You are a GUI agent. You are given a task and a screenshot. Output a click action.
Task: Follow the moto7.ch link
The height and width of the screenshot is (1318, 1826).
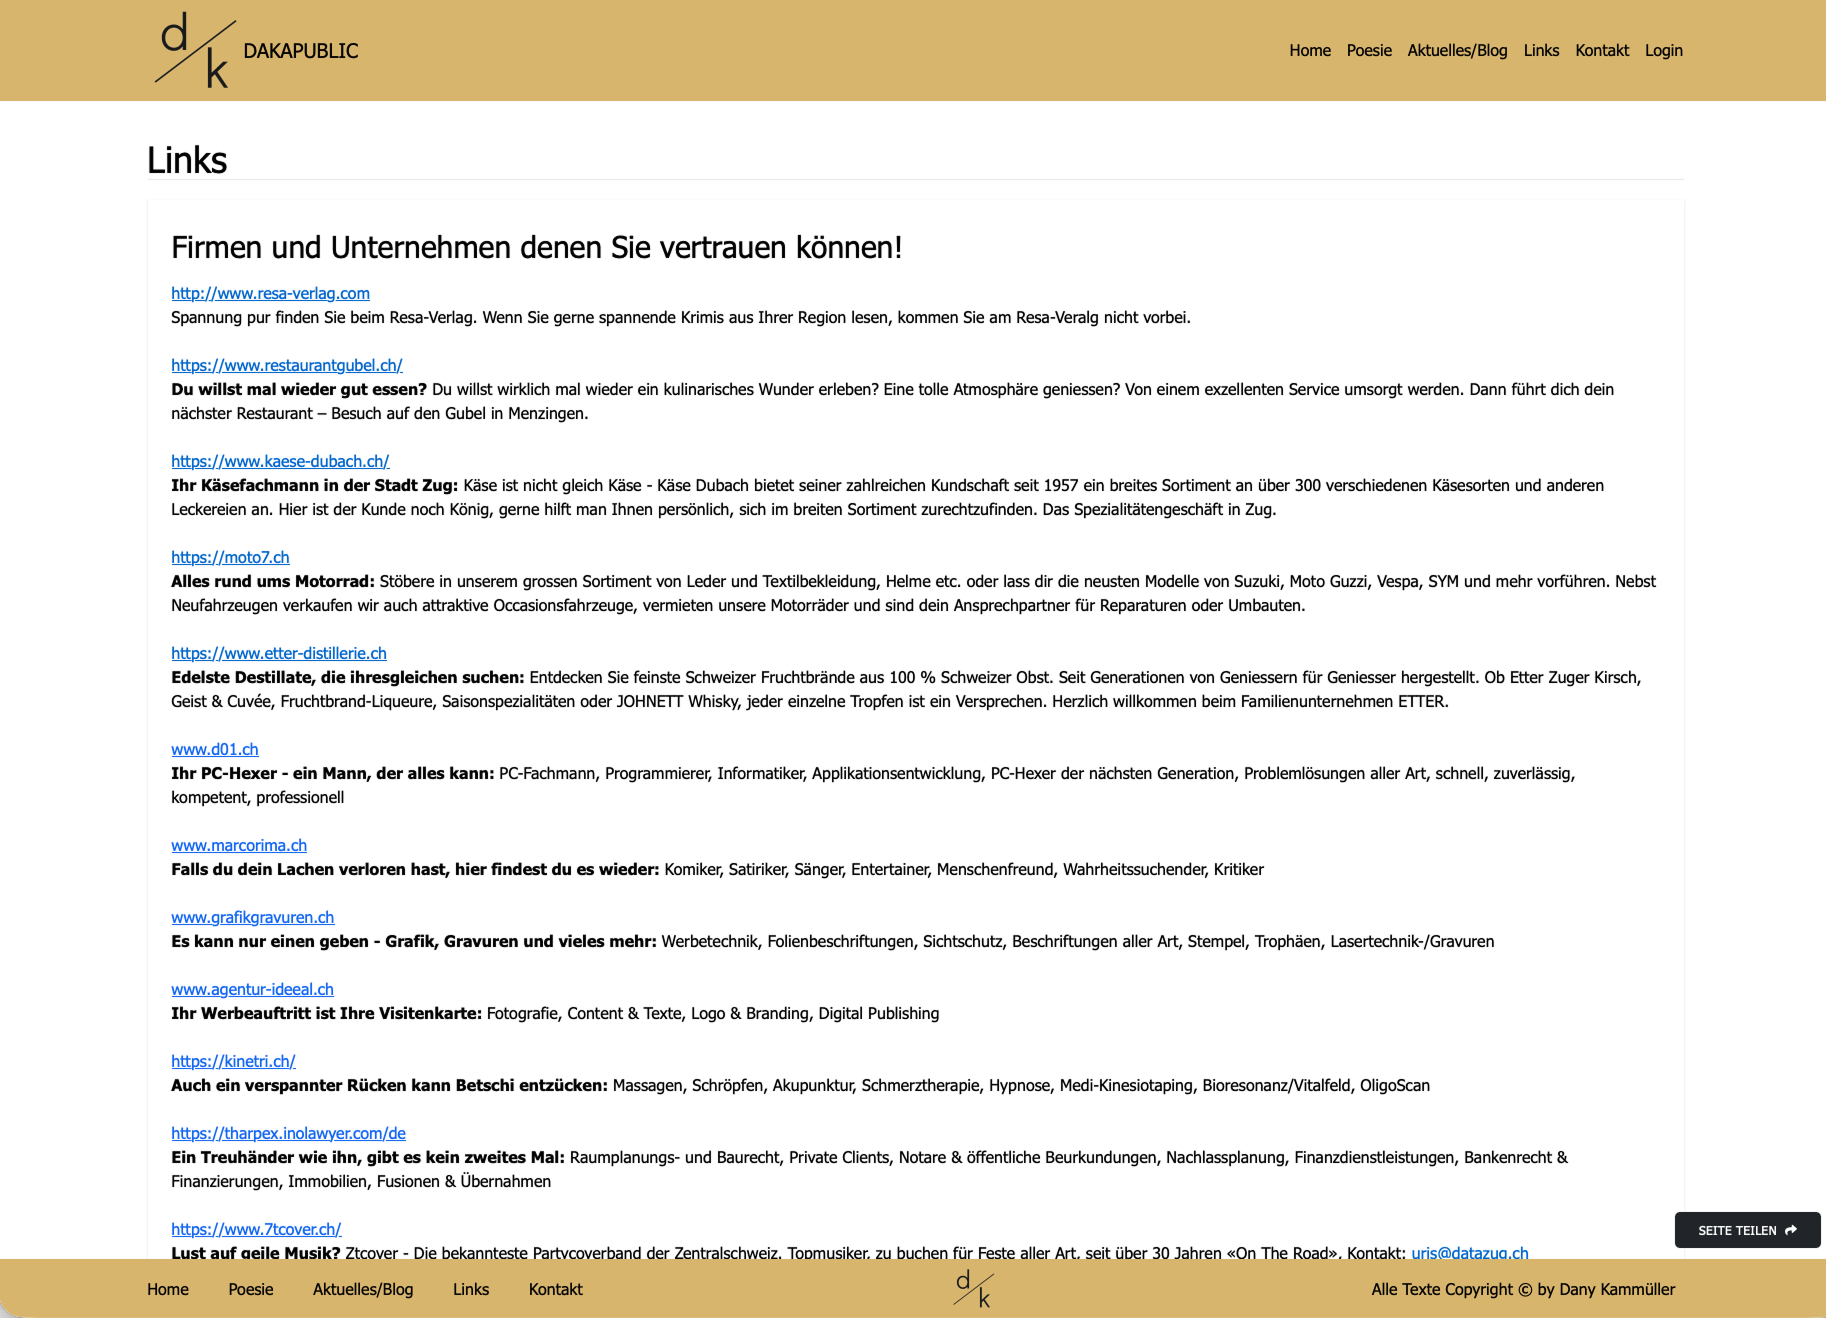(230, 557)
